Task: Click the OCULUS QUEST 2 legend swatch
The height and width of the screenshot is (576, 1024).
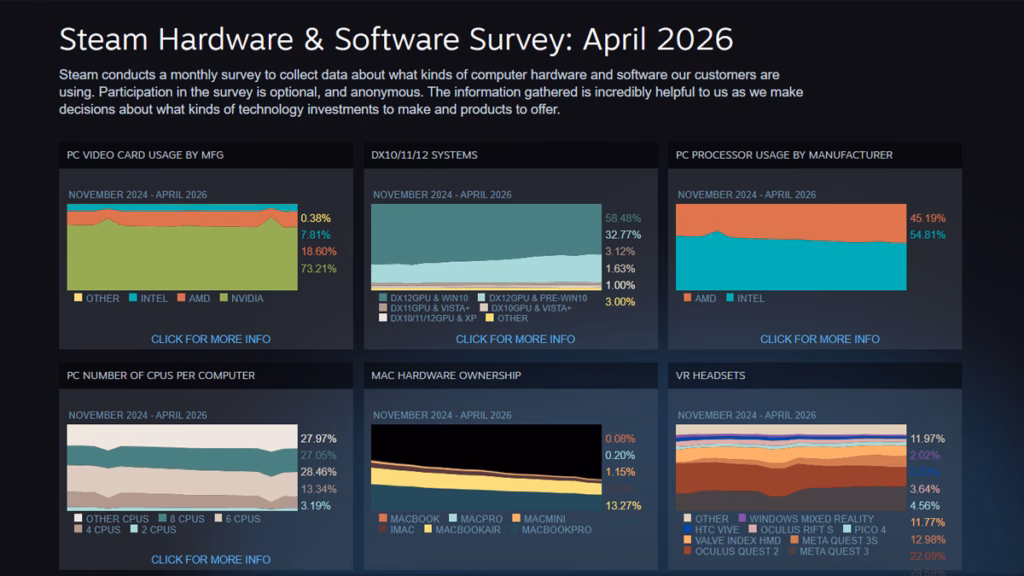Action: point(687,551)
